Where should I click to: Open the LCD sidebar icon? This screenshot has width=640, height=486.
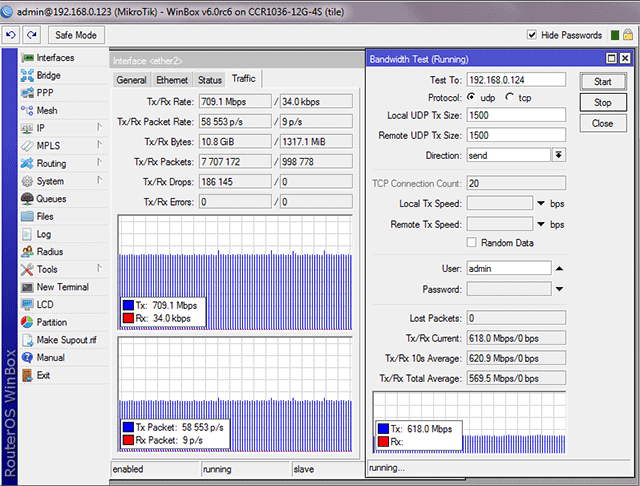click(x=27, y=304)
